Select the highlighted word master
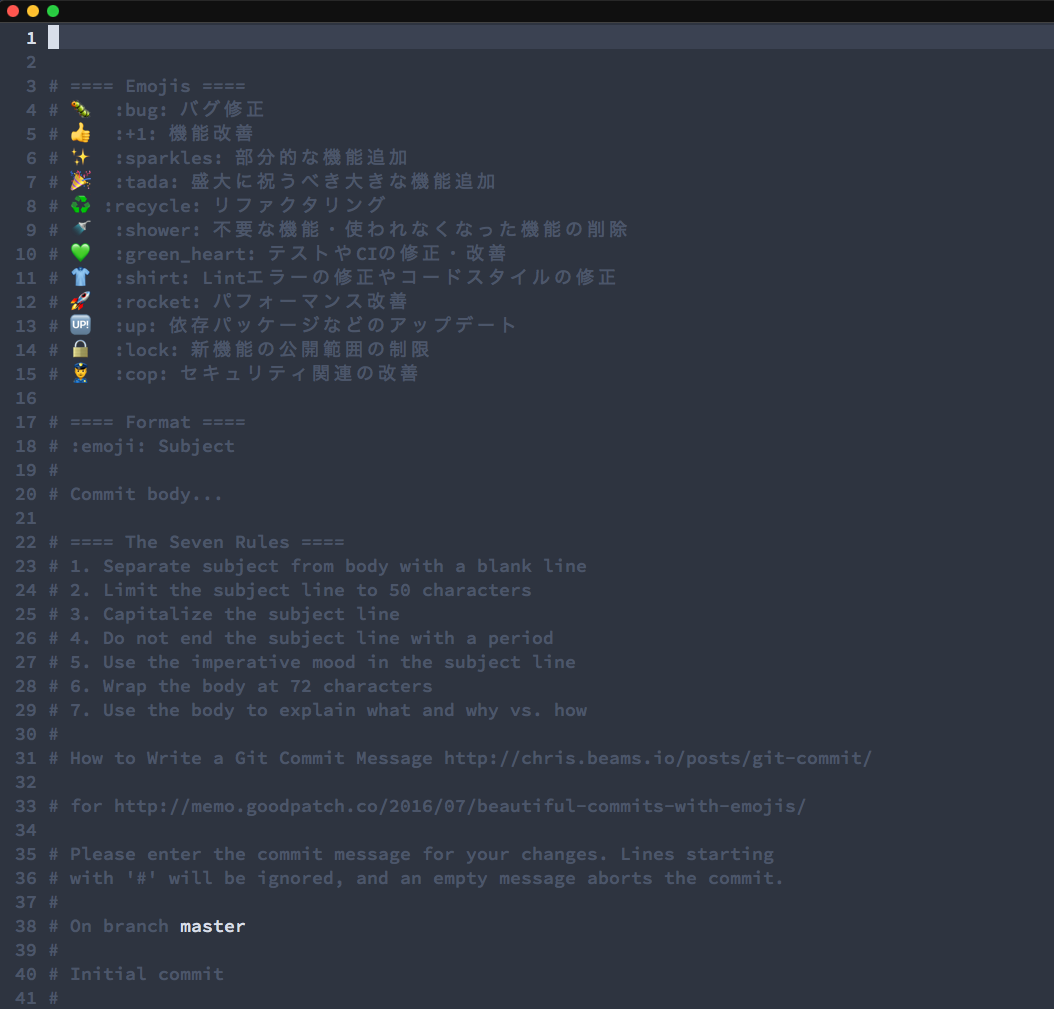Image resolution: width=1054 pixels, height=1009 pixels. click(x=212, y=926)
